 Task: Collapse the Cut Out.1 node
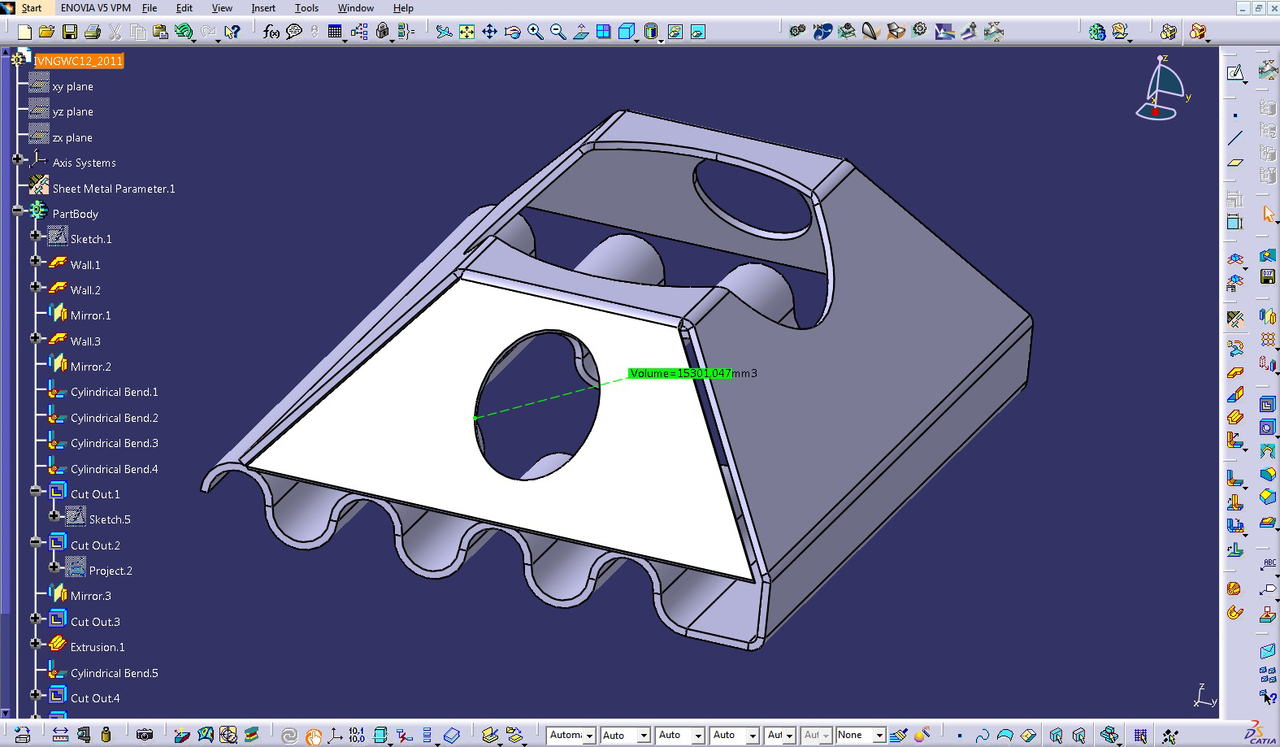point(36,492)
